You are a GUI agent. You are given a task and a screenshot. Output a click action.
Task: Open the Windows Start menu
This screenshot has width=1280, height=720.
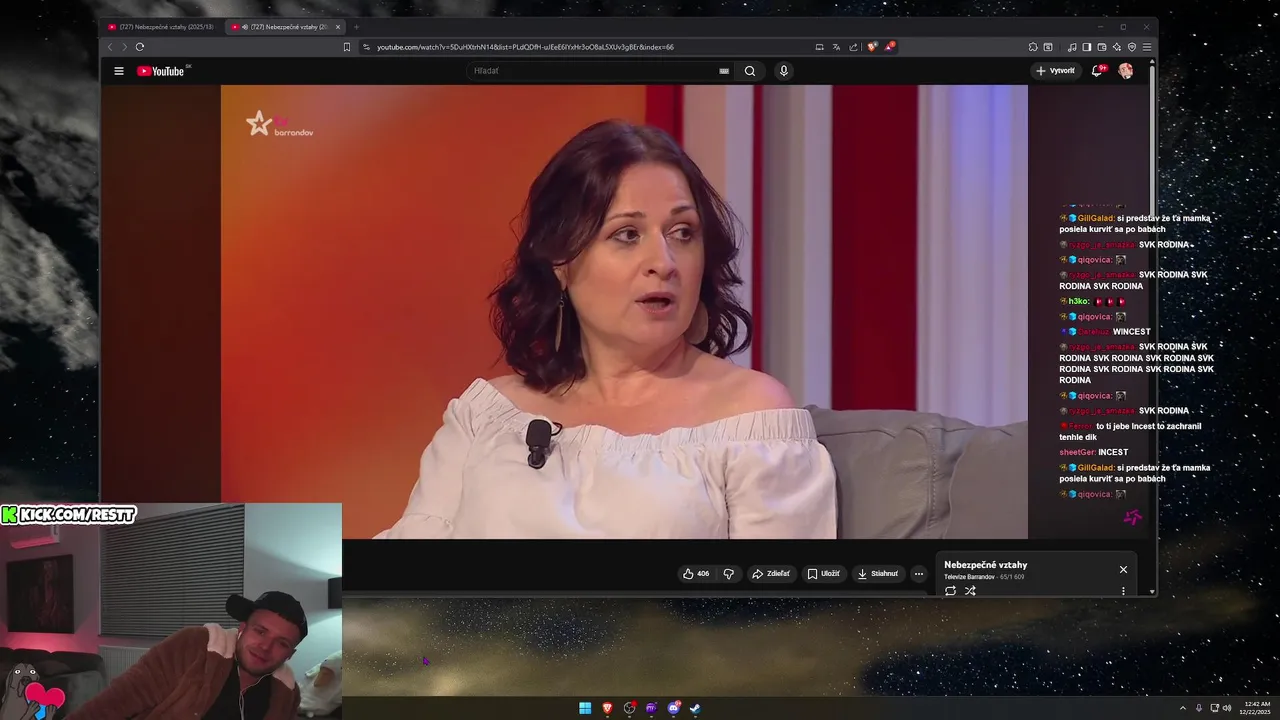click(x=585, y=708)
